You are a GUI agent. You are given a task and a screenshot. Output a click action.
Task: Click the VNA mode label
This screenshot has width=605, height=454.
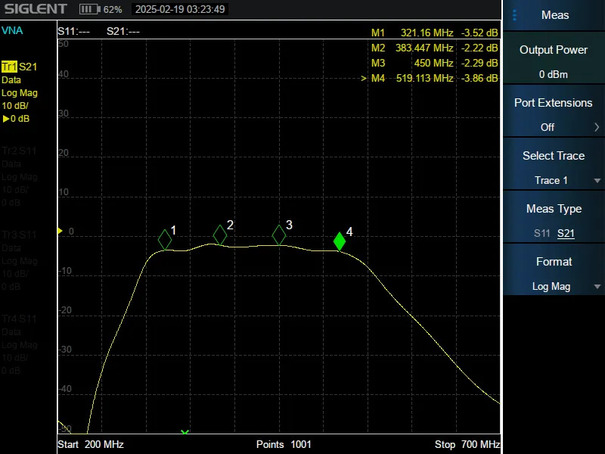[12, 30]
